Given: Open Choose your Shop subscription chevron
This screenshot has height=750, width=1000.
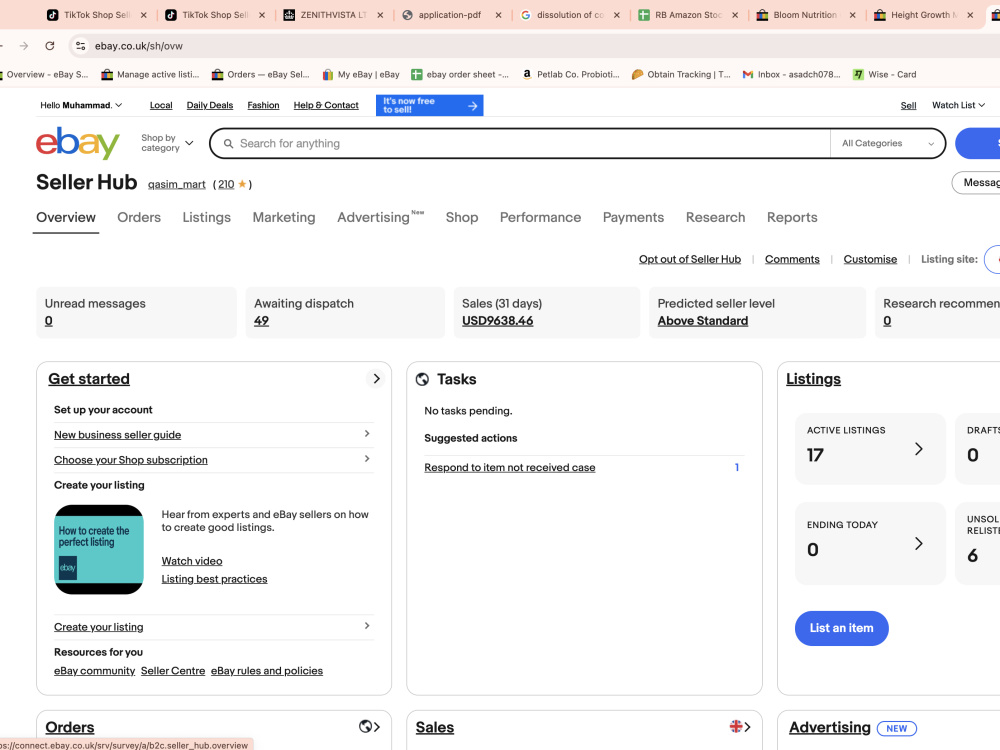Looking at the screenshot, I should point(367,459).
